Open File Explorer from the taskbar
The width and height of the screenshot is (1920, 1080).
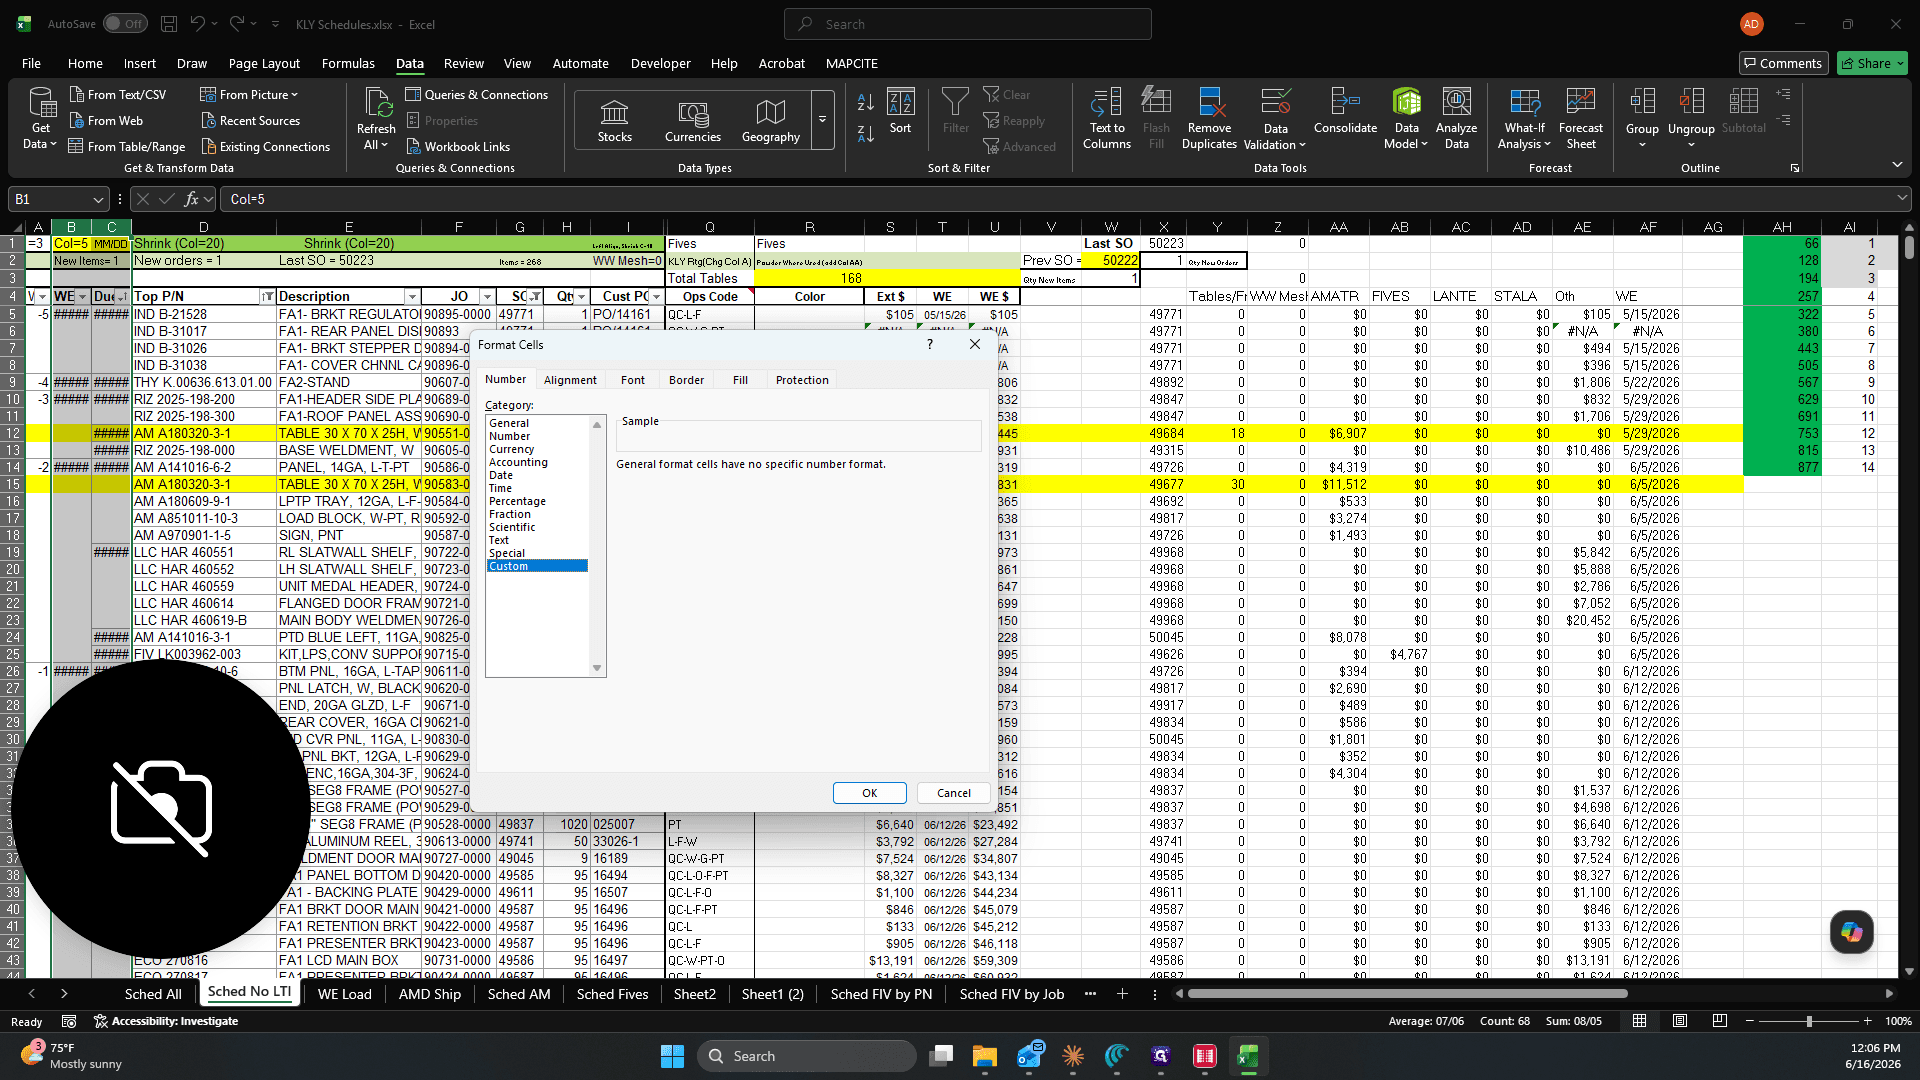(x=984, y=1056)
